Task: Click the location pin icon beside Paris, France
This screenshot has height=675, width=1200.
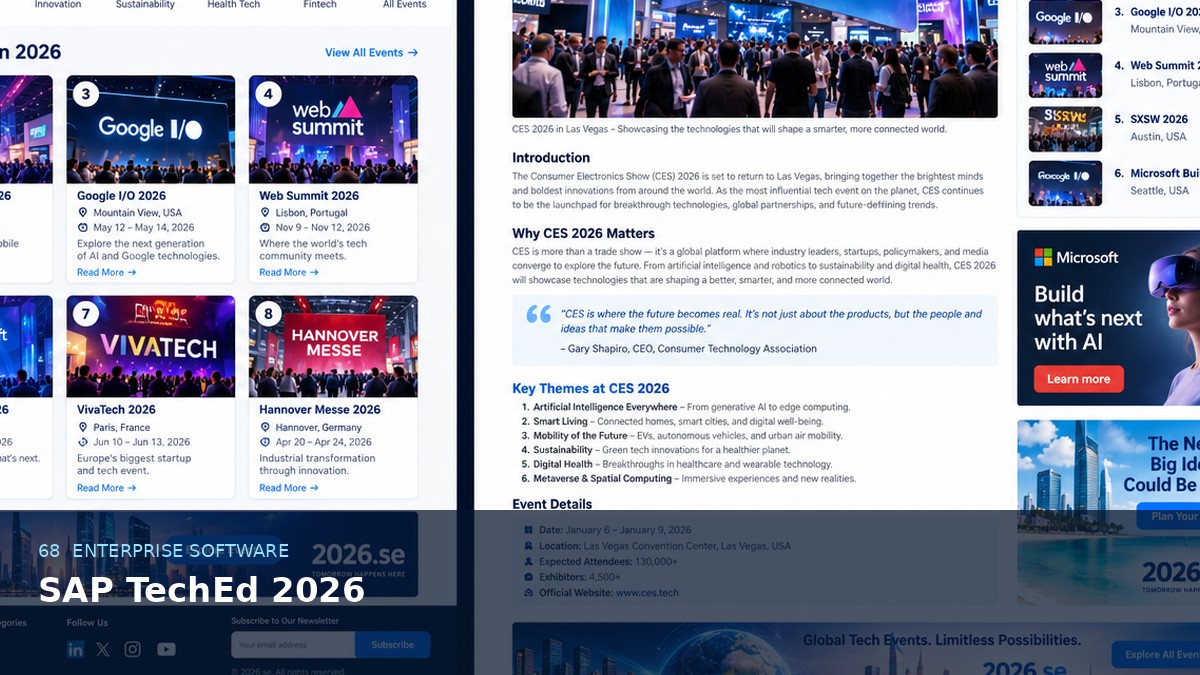Action: (x=83, y=427)
